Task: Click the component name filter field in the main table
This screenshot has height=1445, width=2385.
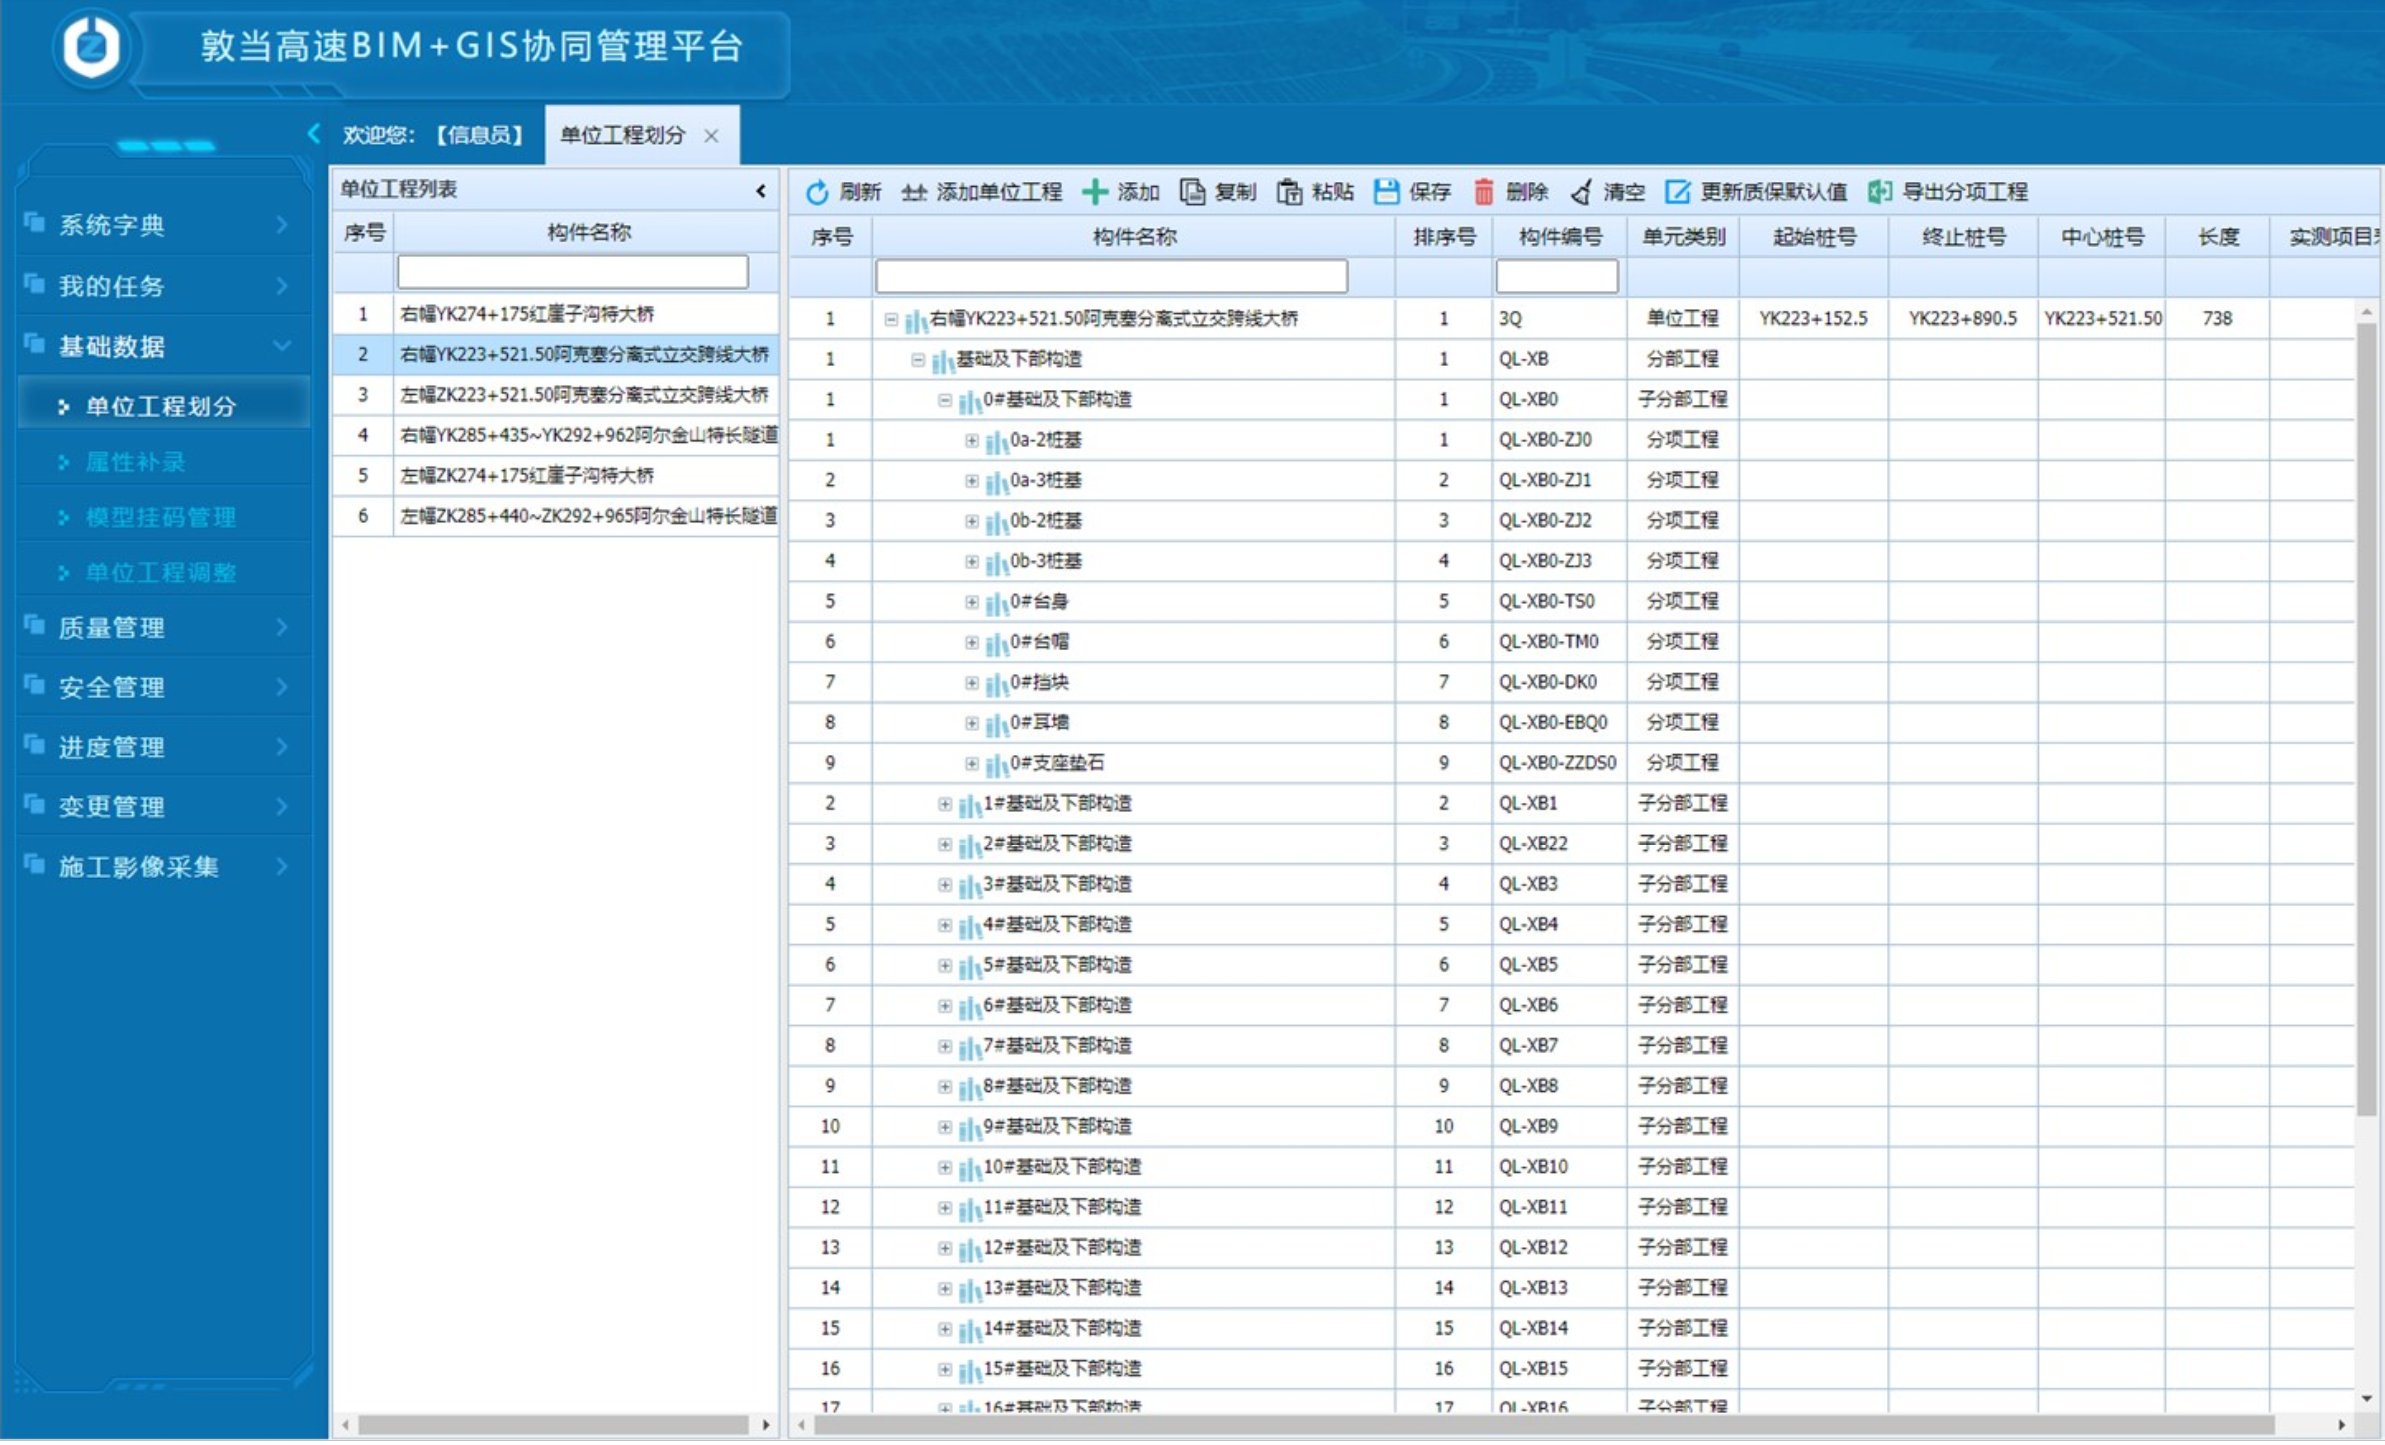Action: pyautogui.click(x=1111, y=277)
